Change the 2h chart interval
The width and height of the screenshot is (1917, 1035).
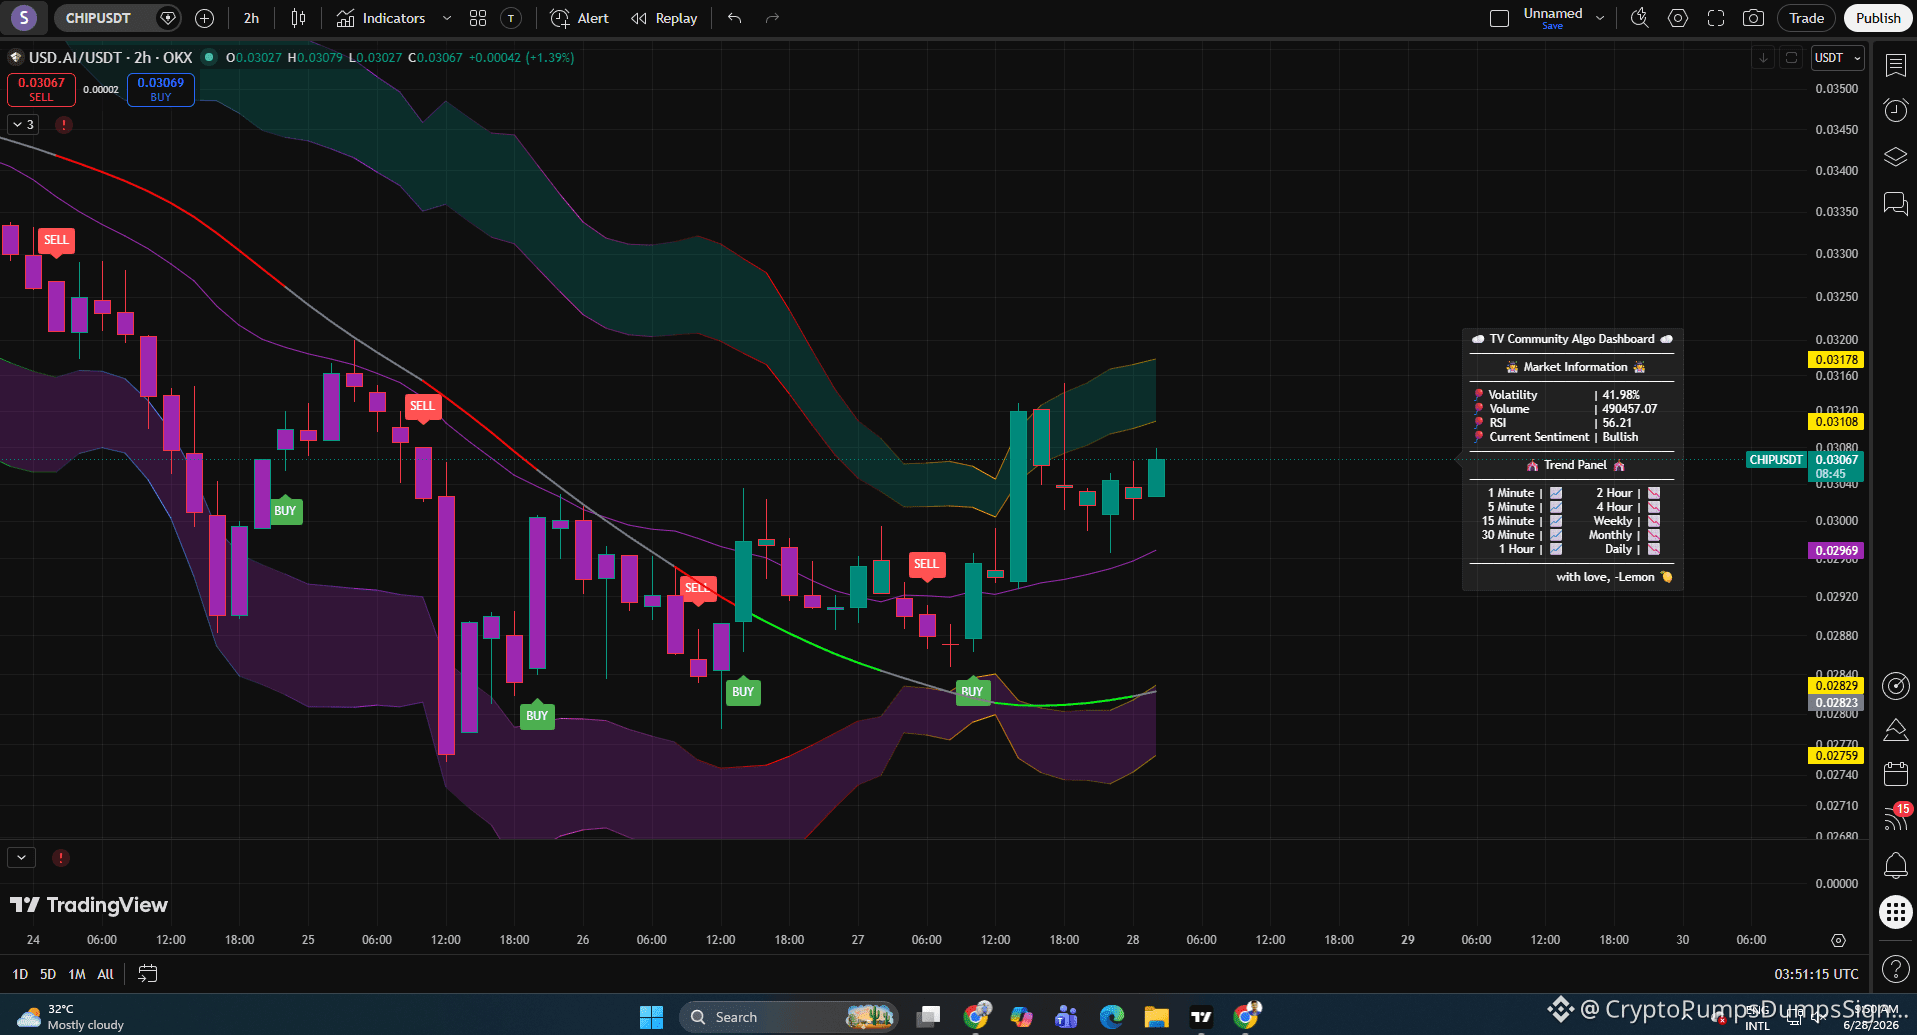click(x=251, y=18)
